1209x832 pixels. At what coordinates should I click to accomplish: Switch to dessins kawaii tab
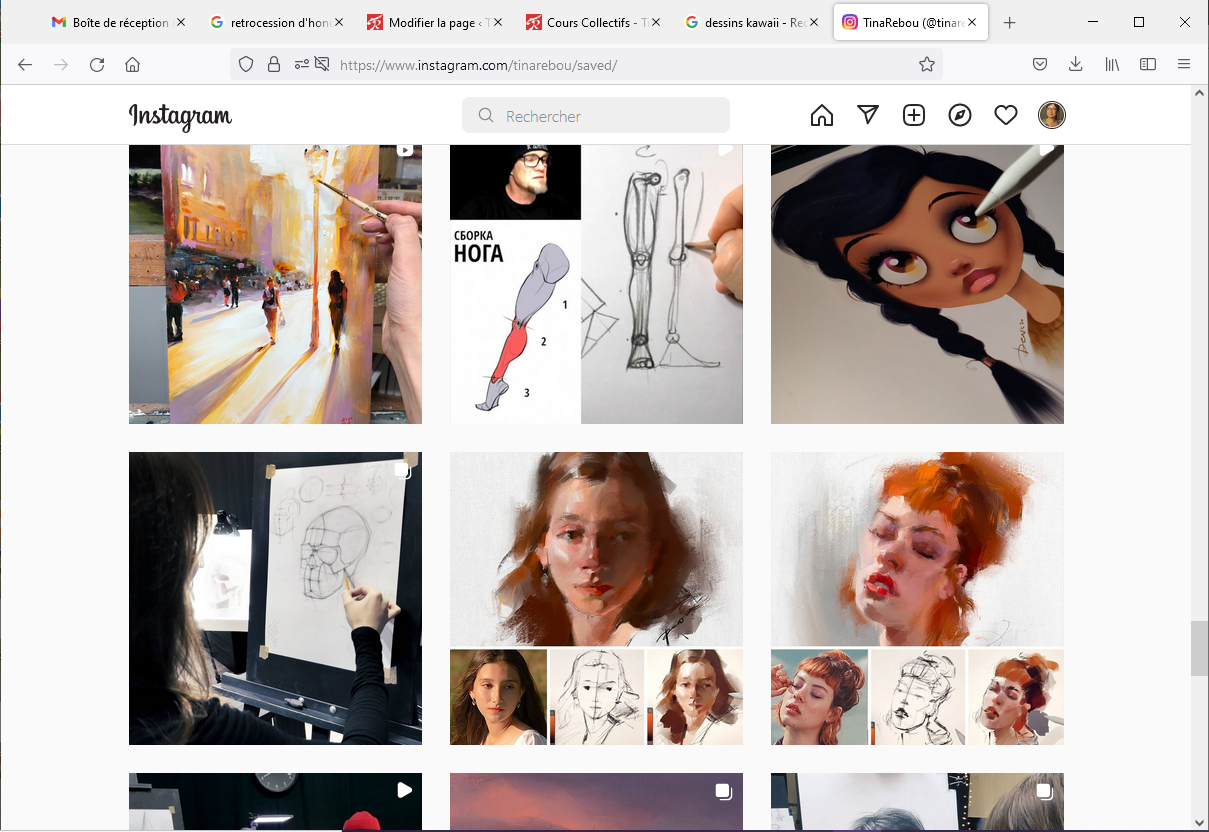click(746, 22)
